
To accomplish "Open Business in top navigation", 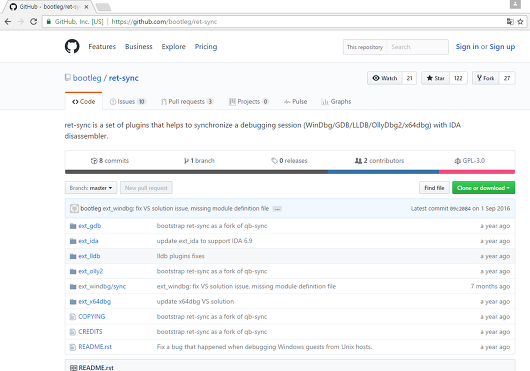I will [x=139, y=47].
